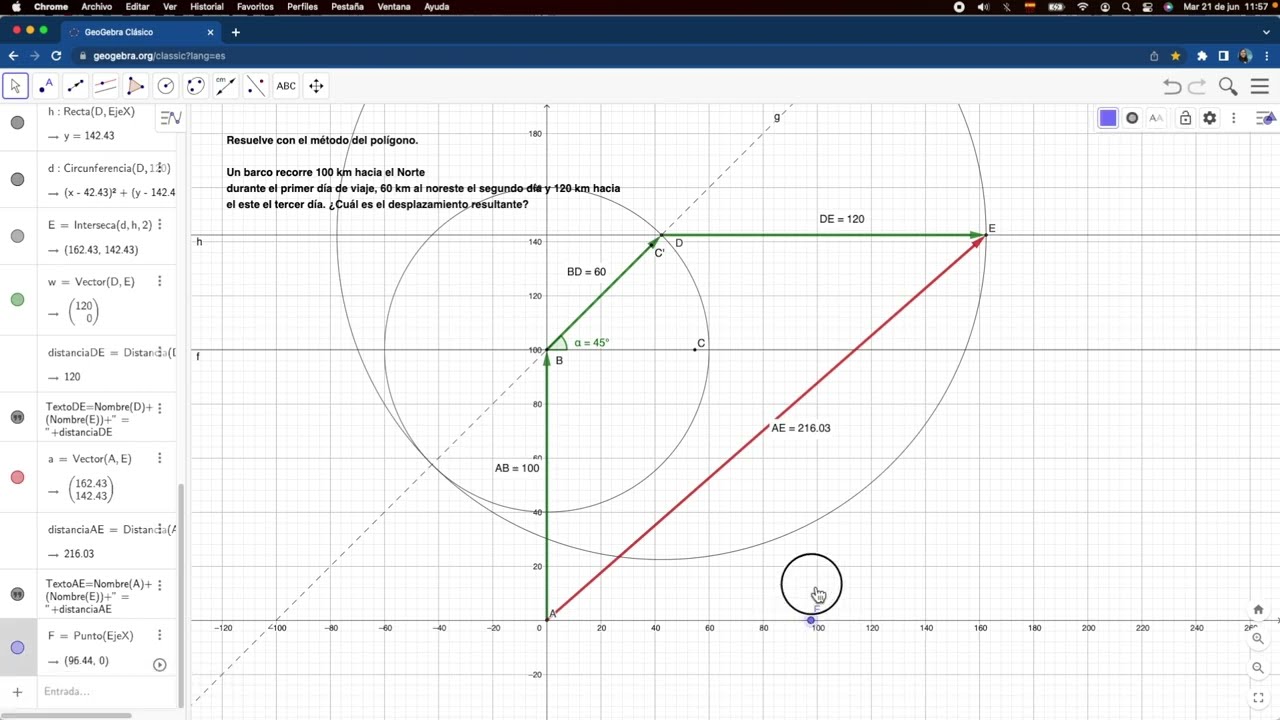Screen dimensions: 1280x720
Task: Select the Point tool
Action: coord(45,86)
